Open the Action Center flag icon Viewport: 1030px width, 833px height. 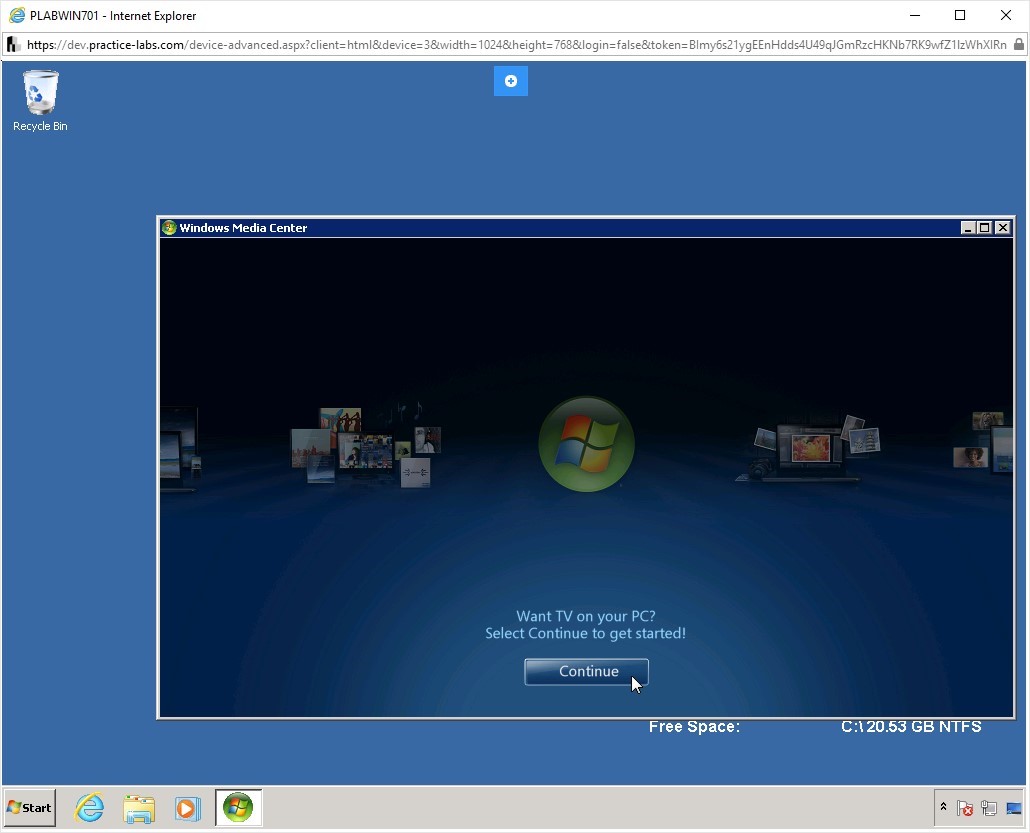click(964, 807)
